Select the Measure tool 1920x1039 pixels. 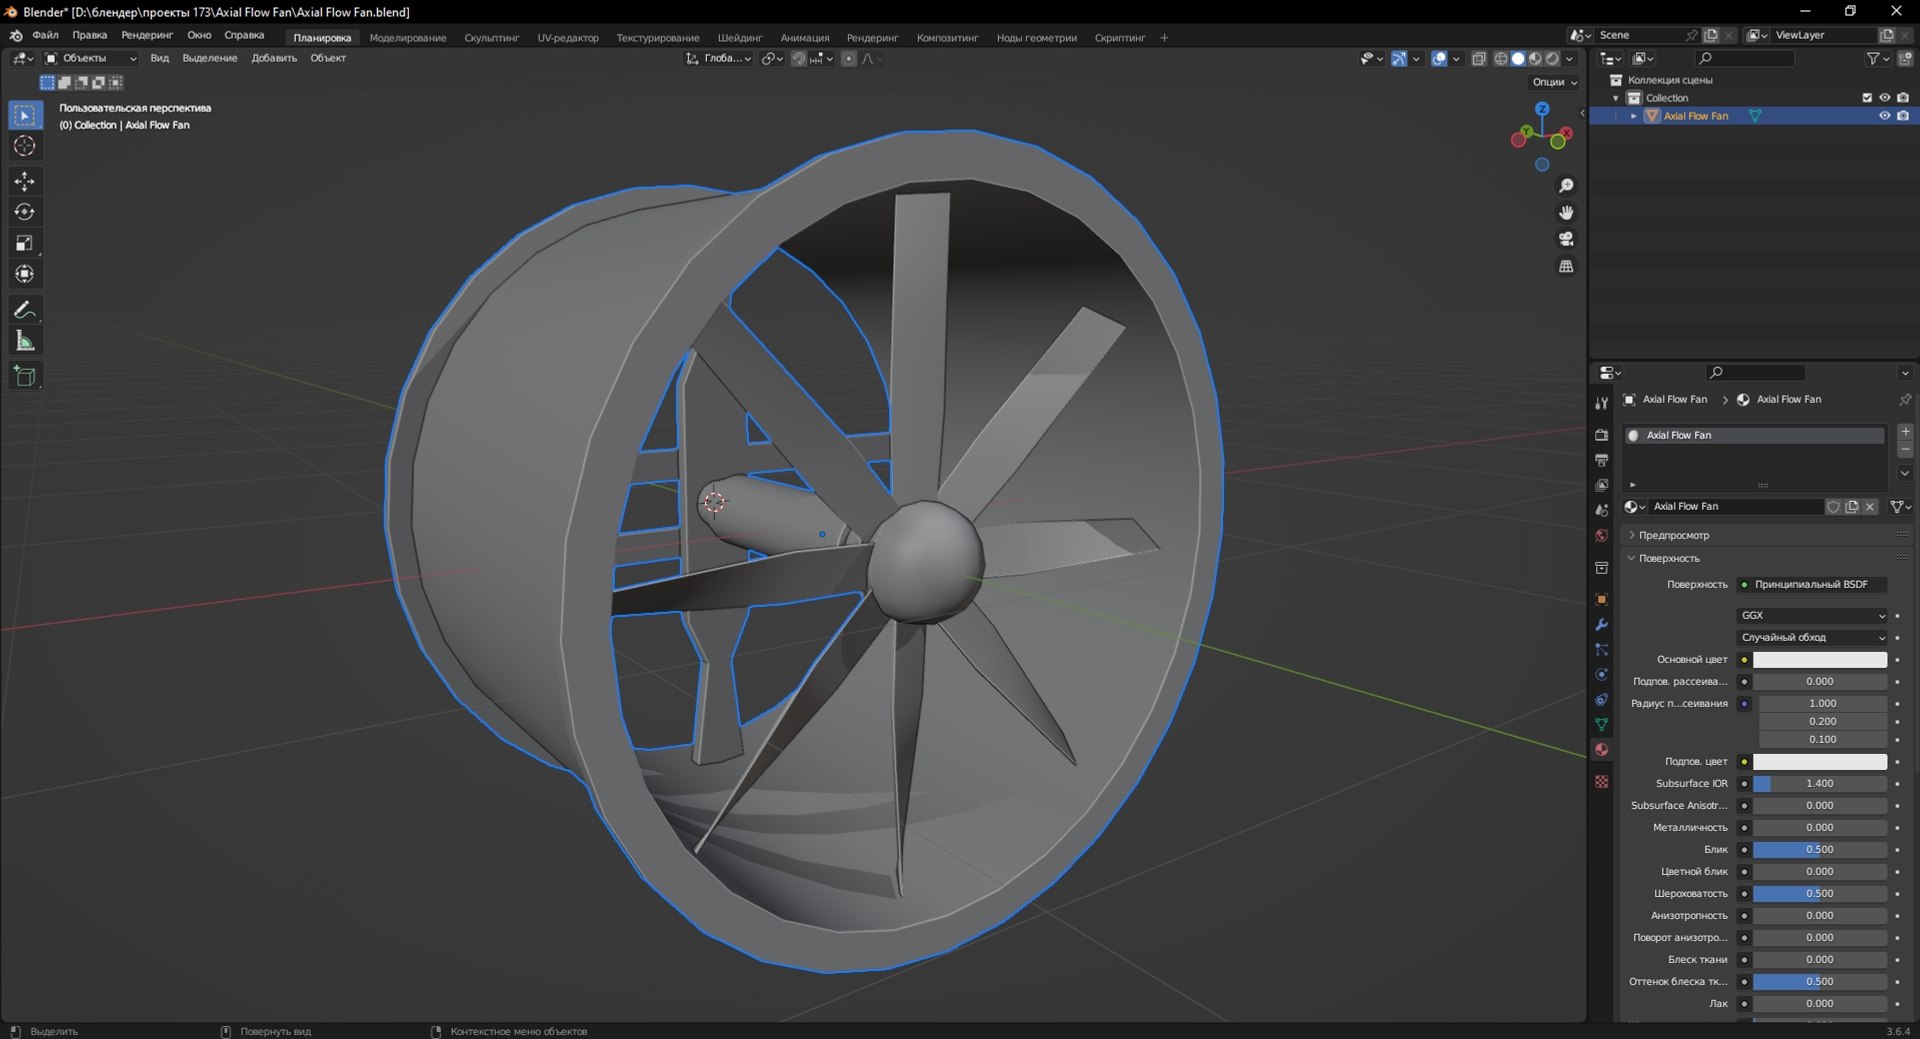pos(25,341)
